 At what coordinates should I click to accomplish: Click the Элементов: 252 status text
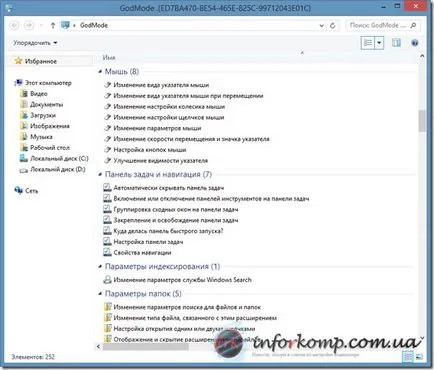click(x=33, y=357)
